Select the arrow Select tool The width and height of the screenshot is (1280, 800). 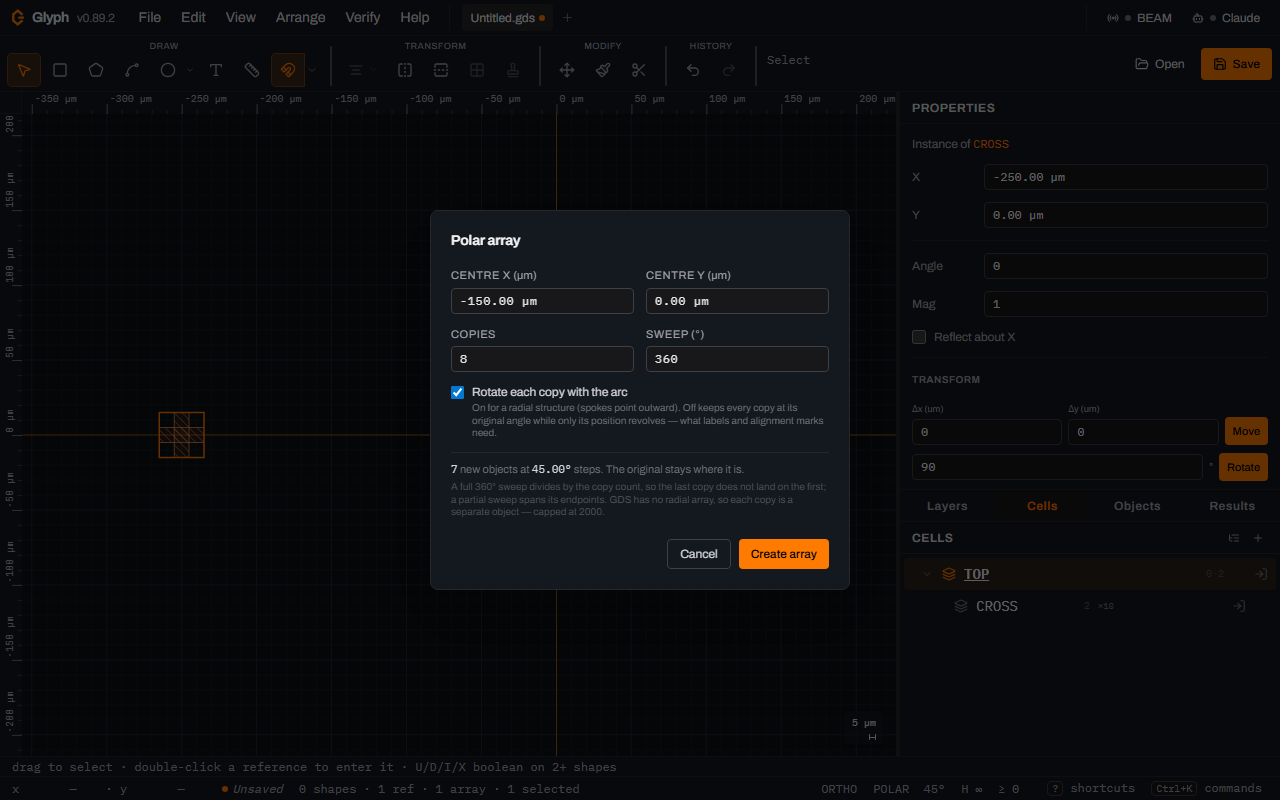click(24, 70)
